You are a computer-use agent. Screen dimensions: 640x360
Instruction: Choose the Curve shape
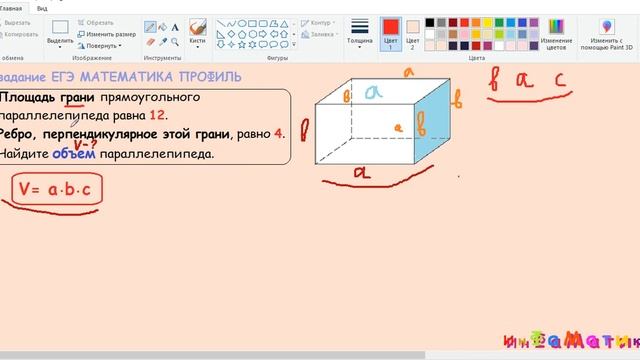pos(231,24)
